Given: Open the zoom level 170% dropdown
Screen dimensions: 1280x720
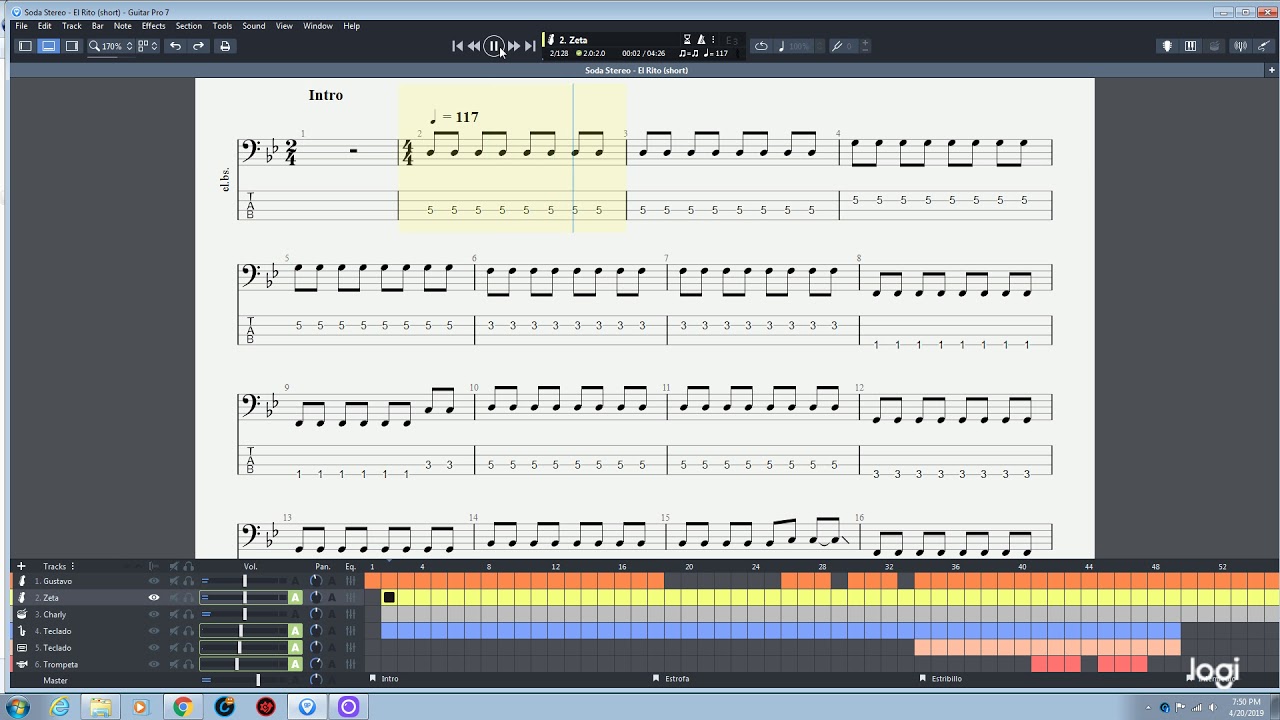Looking at the screenshot, I should coord(111,46).
